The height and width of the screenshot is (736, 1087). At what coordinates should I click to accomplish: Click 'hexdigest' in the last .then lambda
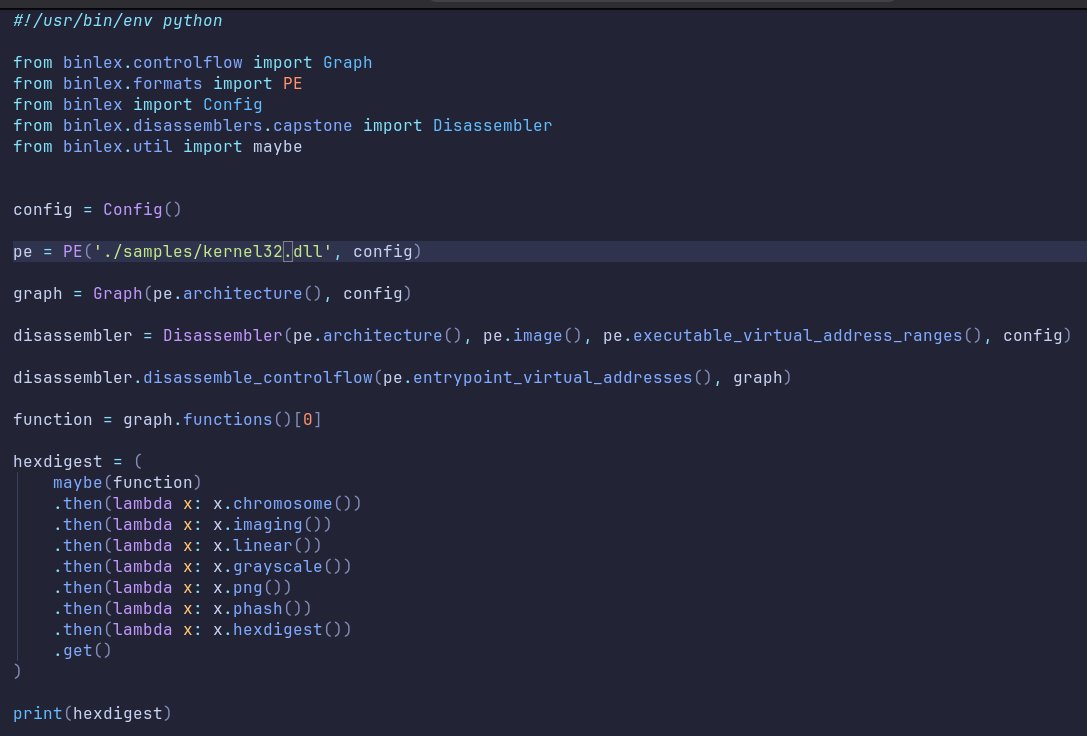pyautogui.click(x=278, y=629)
